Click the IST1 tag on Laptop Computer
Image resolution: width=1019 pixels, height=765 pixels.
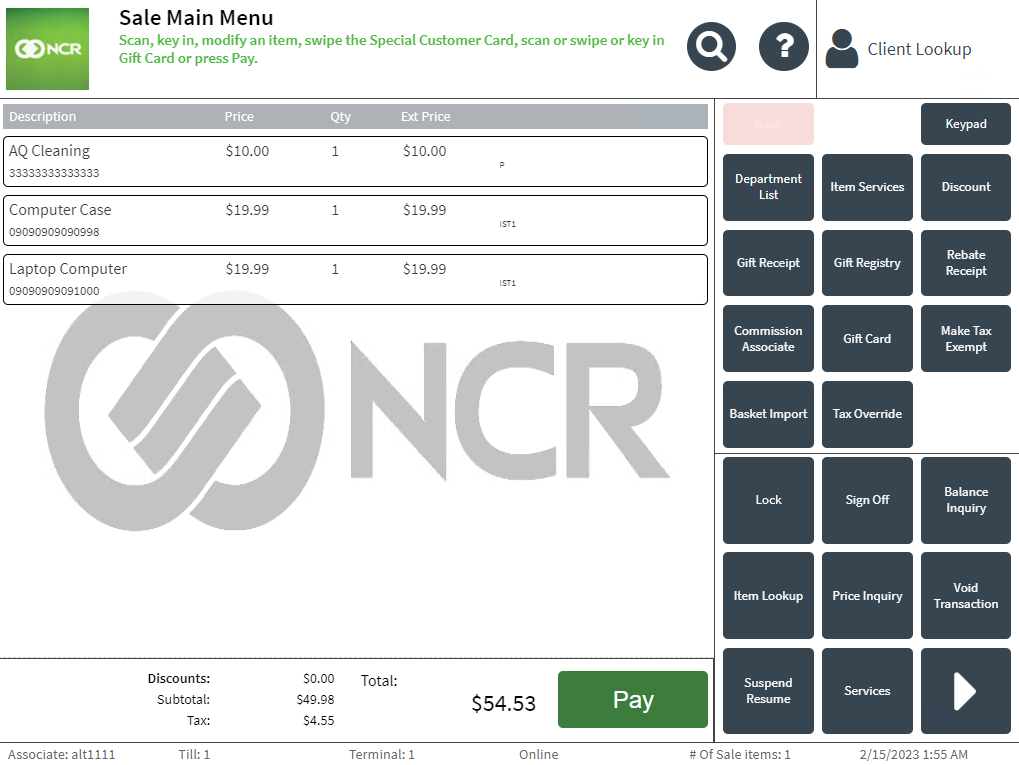[x=507, y=283]
